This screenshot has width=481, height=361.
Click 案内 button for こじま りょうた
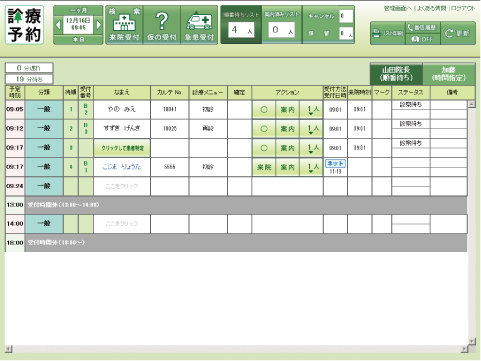(287, 167)
